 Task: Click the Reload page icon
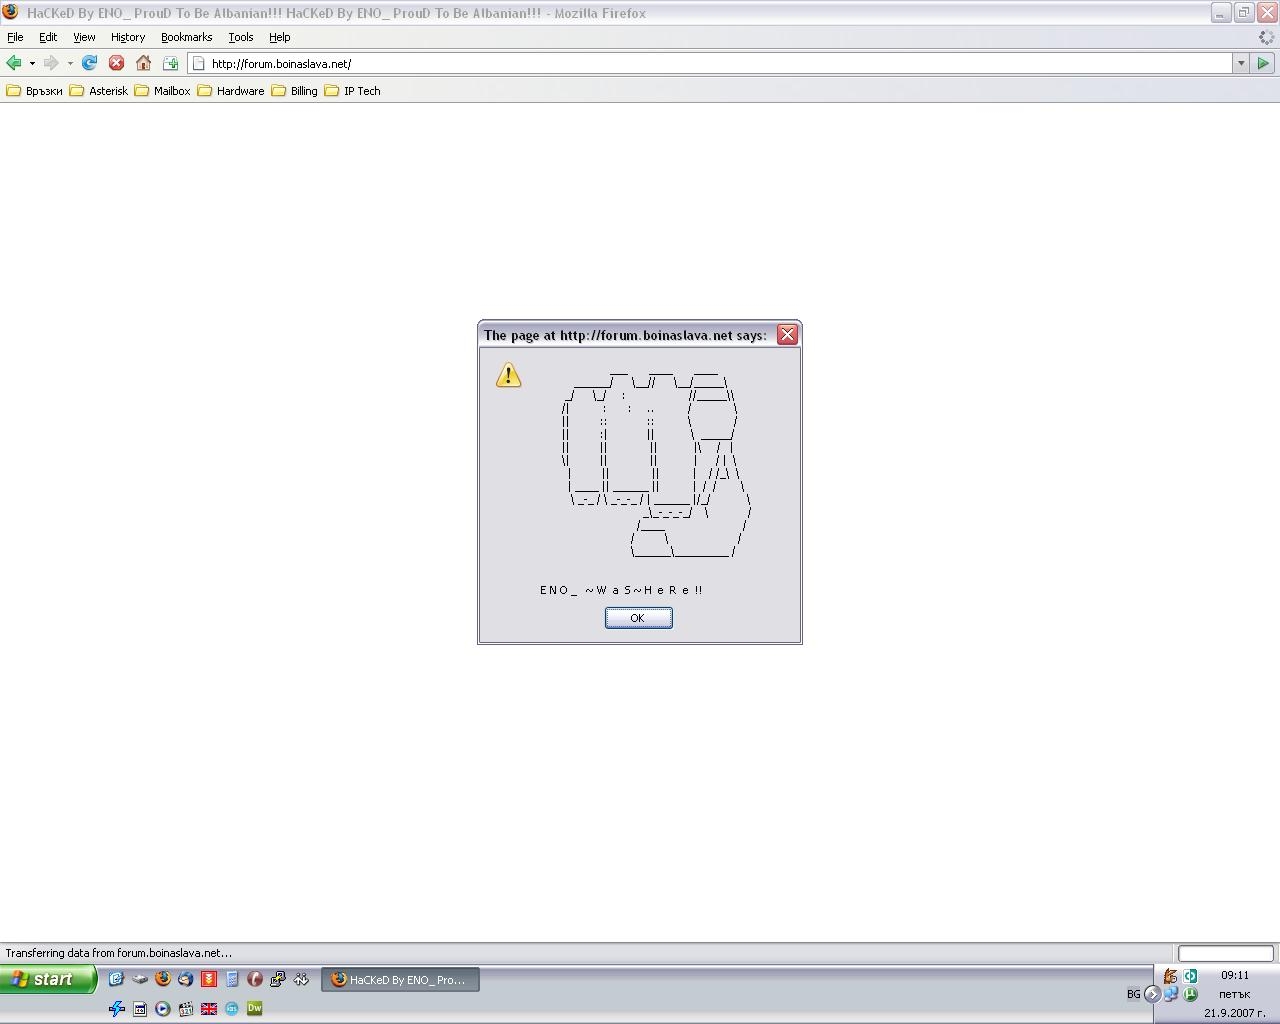(x=89, y=63)
